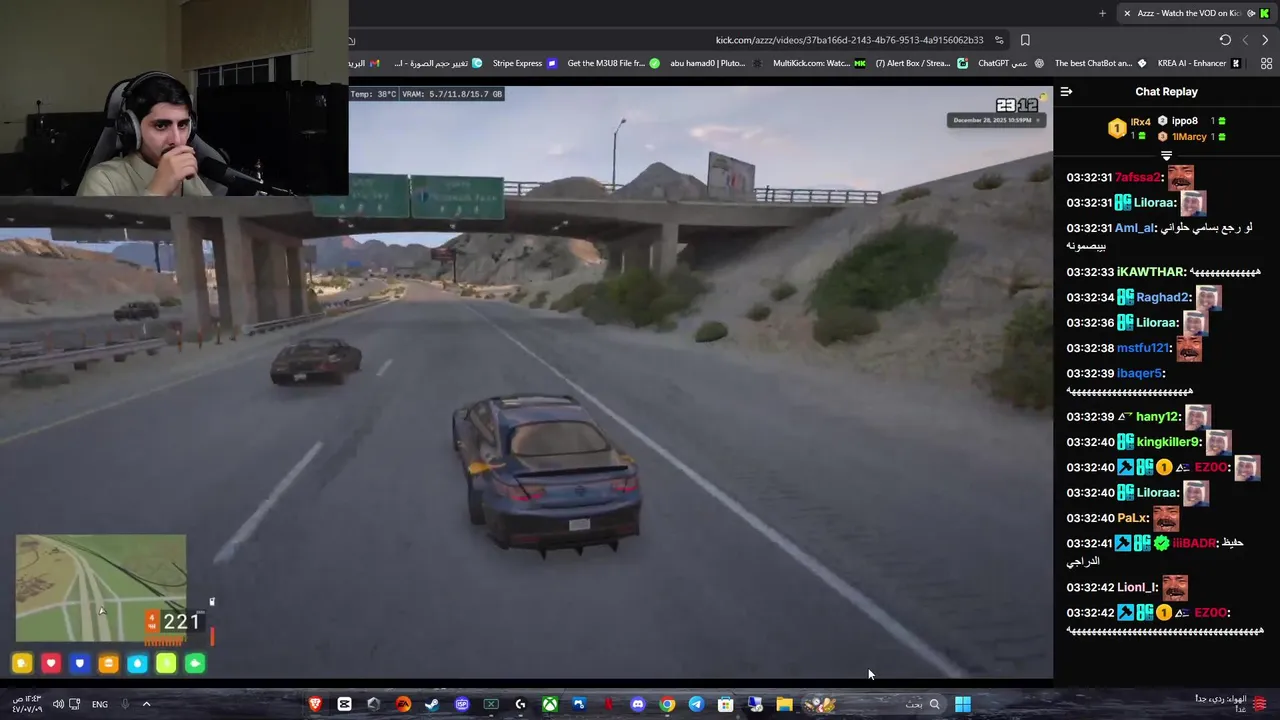
Task: Switch ENG keyboard language indicator
Action: pyautogui.click(x=100, y=704)
